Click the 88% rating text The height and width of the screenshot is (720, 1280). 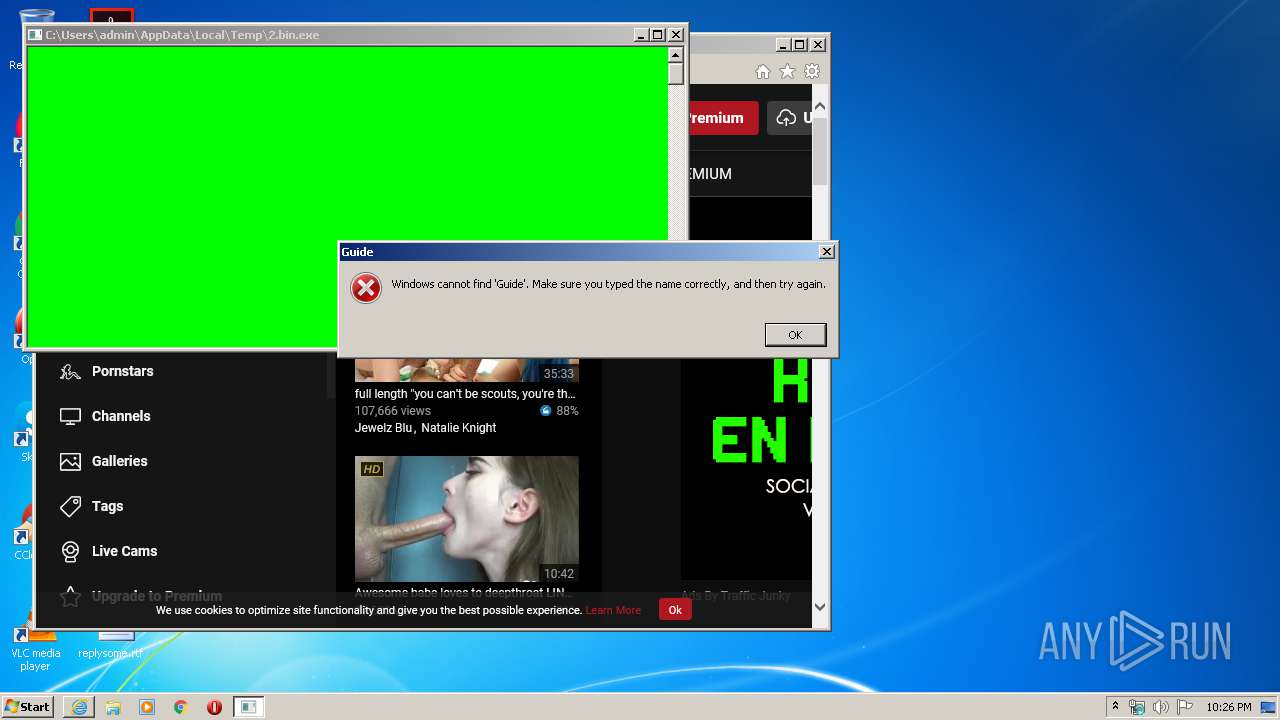tap(567, 411)
